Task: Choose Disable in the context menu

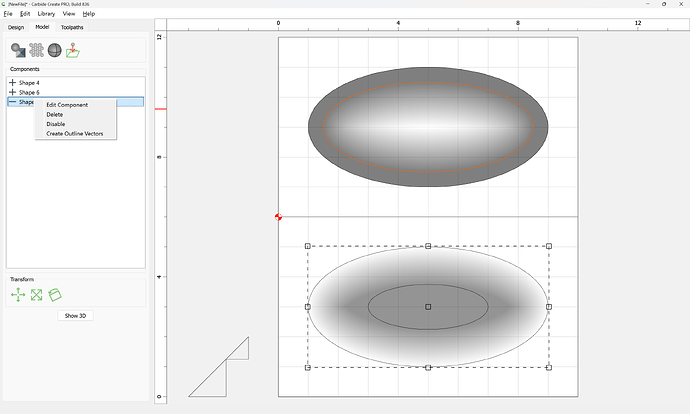Action: tap(56, 124)
